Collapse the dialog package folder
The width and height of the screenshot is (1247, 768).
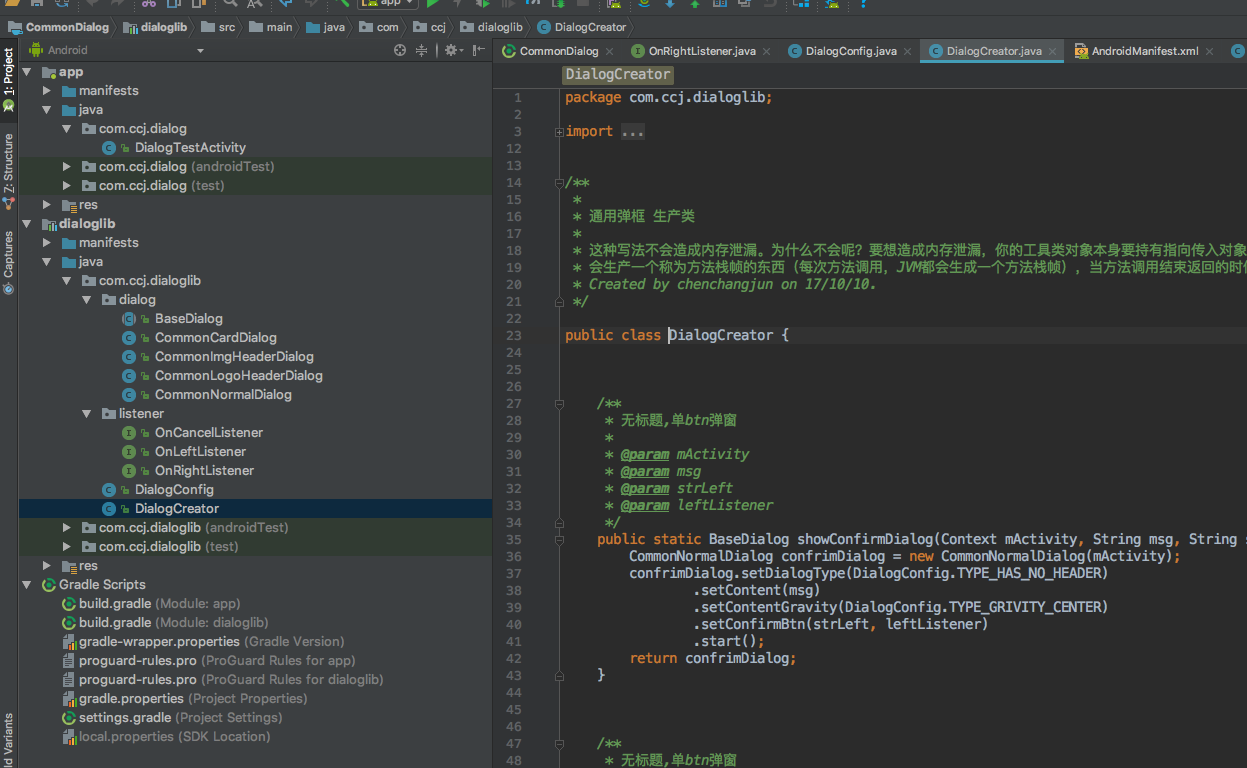87,300
